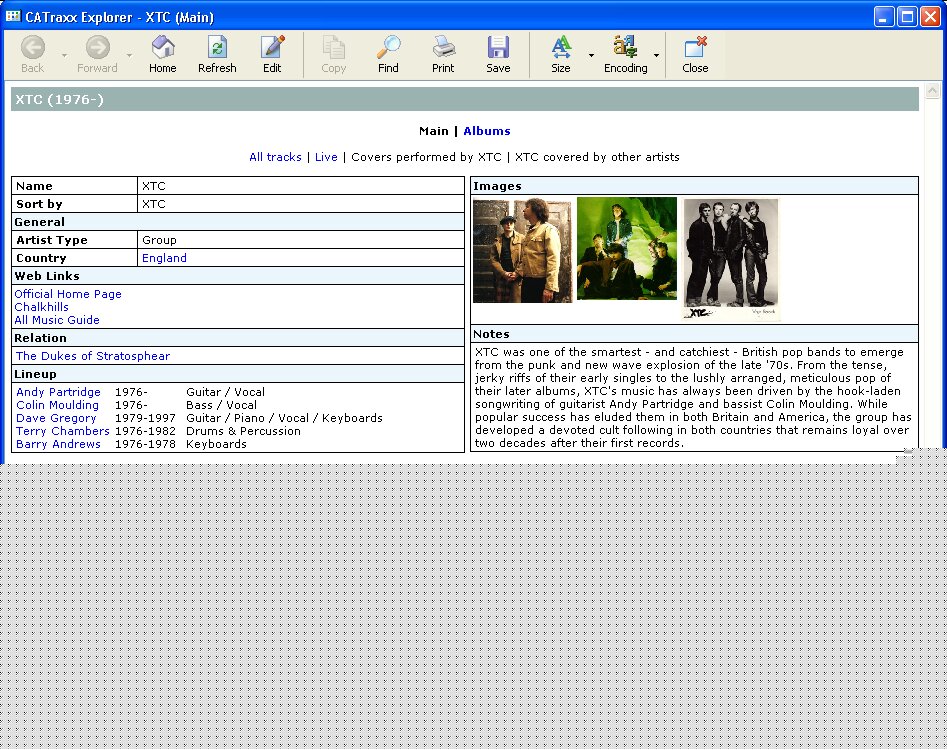Go to Home page icon
The height and width of the screenshot is (749, 947).
(162, 48)
